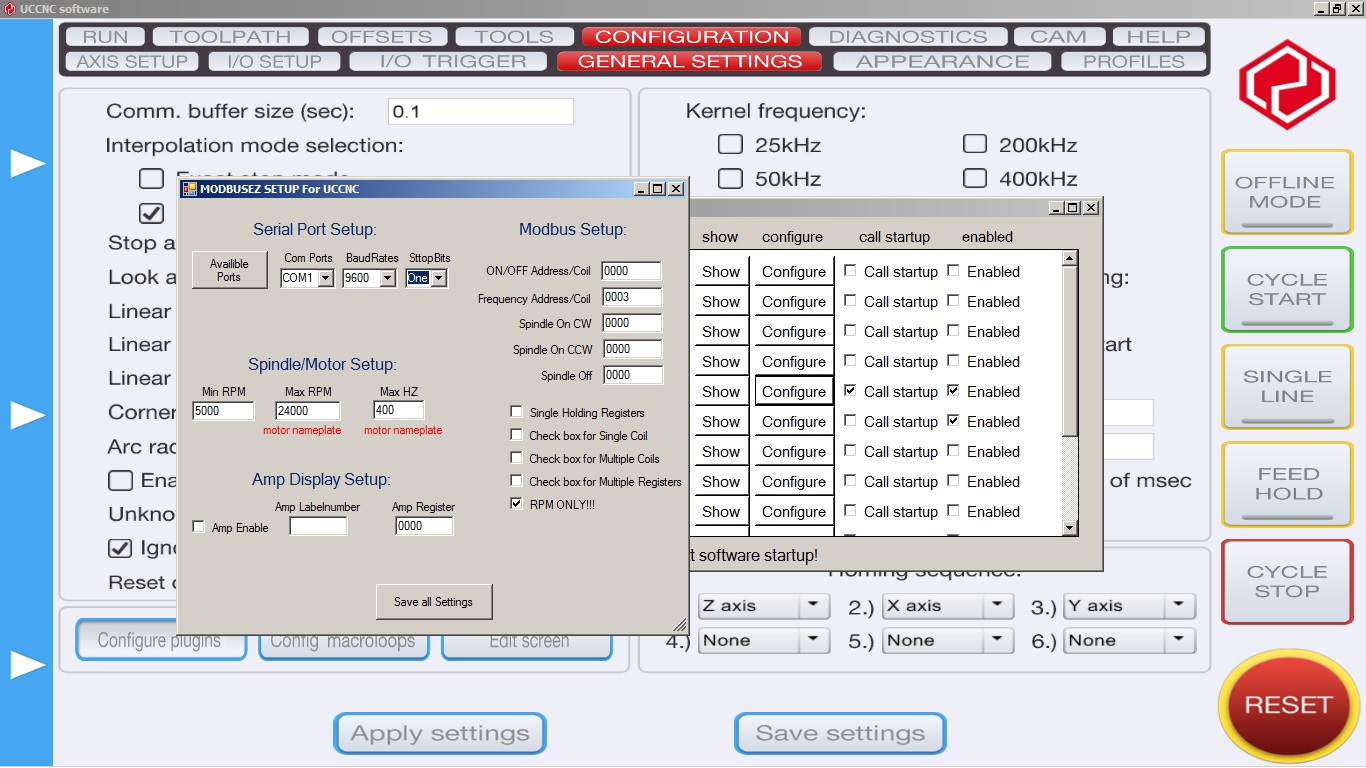Click Show in the first plugin row

[x=720, y=271]
